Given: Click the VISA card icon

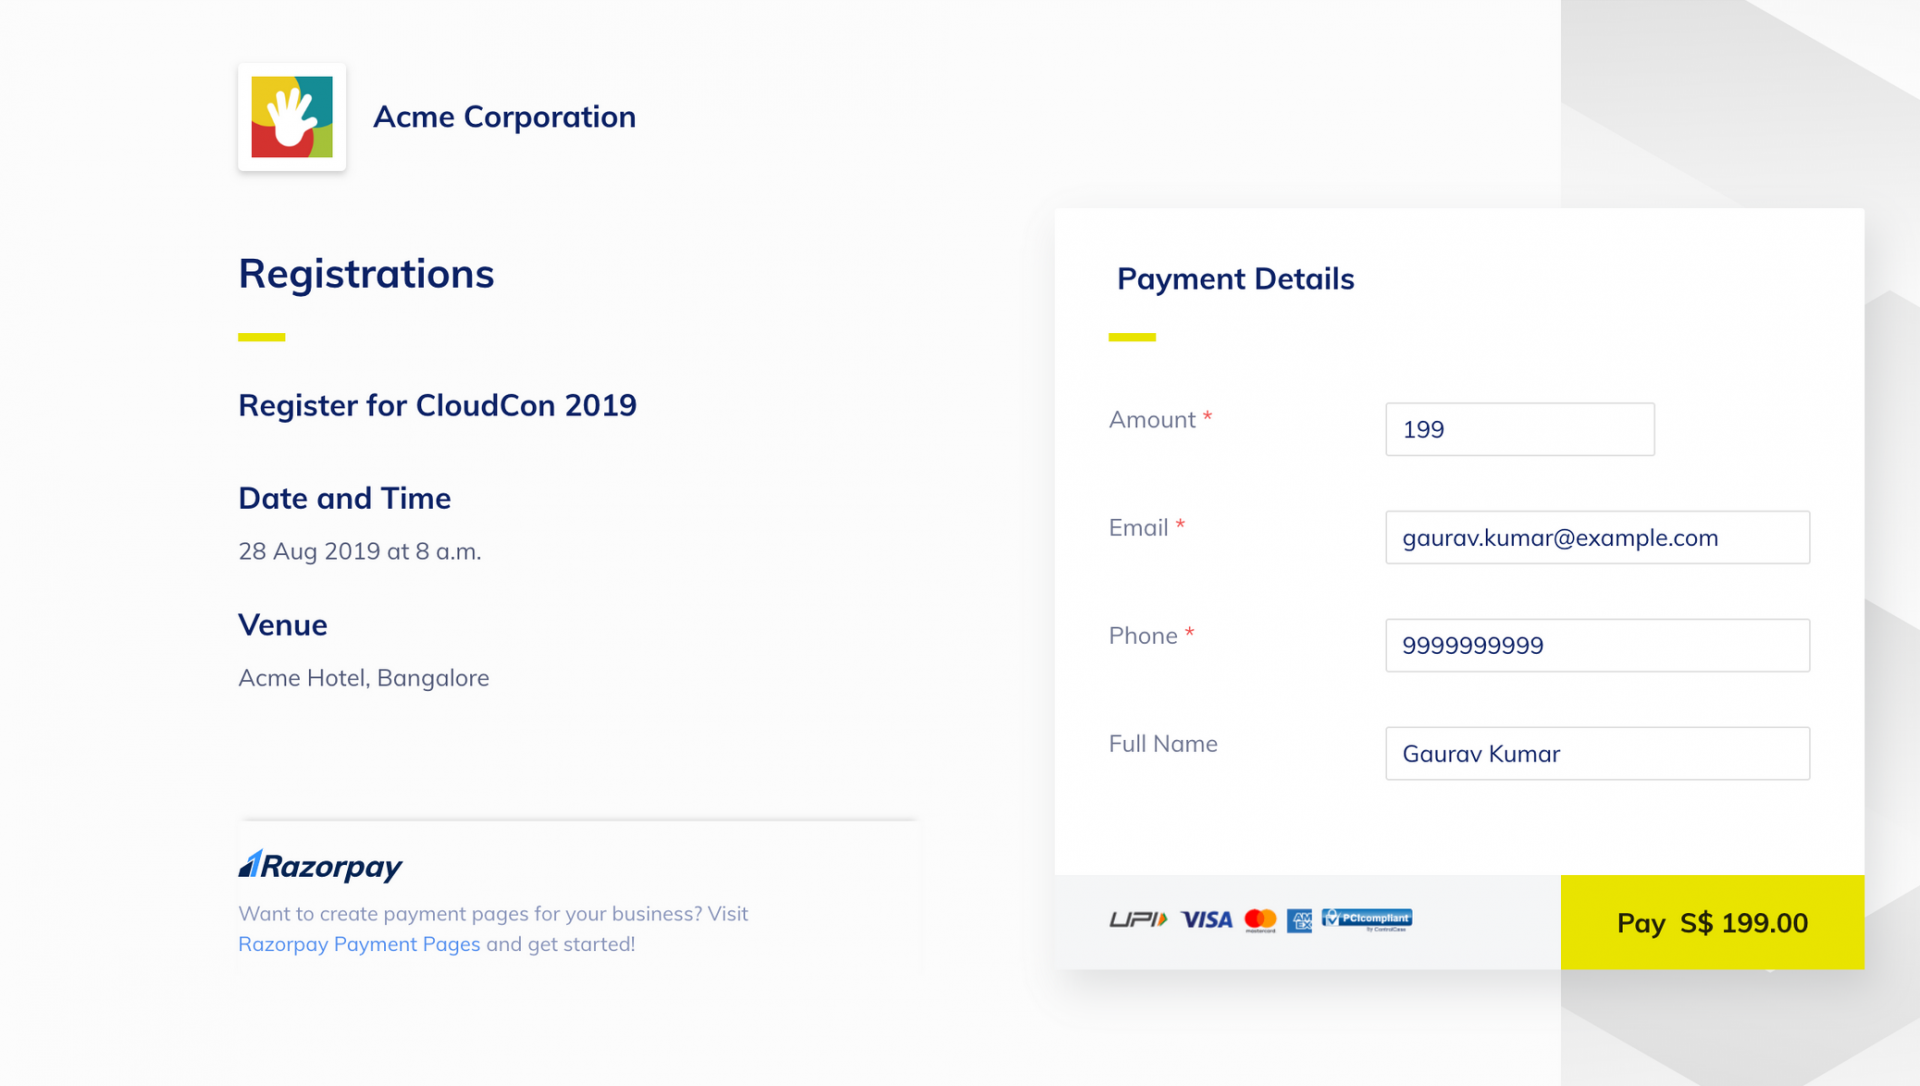Looking at the screenshot, I should (1207, 919).
